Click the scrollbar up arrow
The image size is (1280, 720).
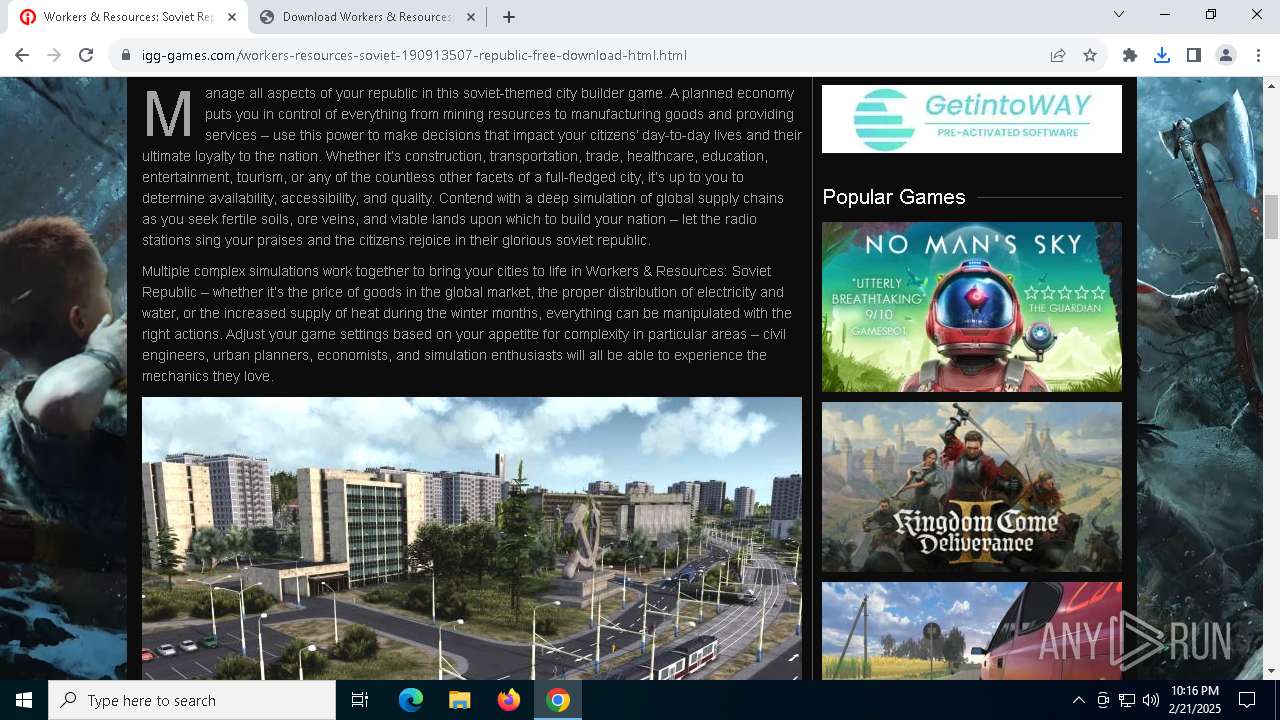(x=1272, y=85)
